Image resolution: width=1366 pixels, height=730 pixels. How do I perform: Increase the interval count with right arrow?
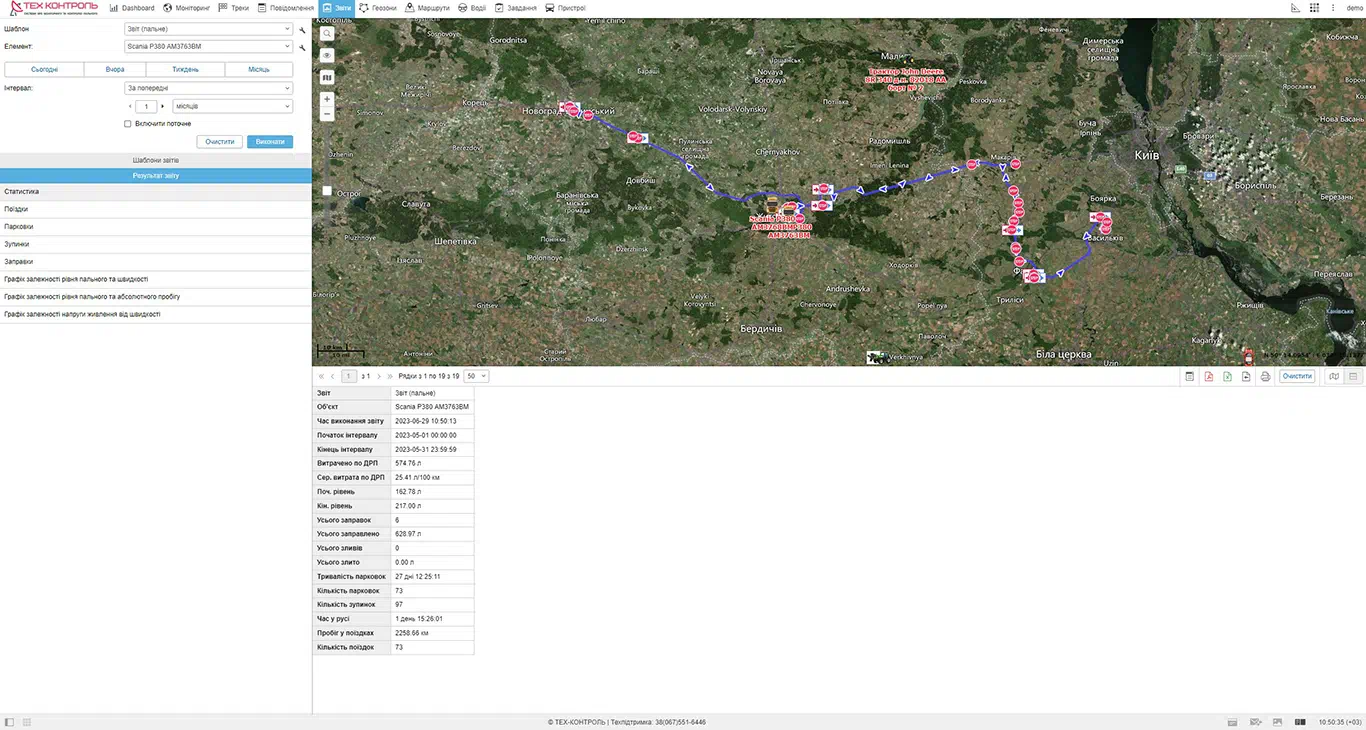(x=163, y=106)
